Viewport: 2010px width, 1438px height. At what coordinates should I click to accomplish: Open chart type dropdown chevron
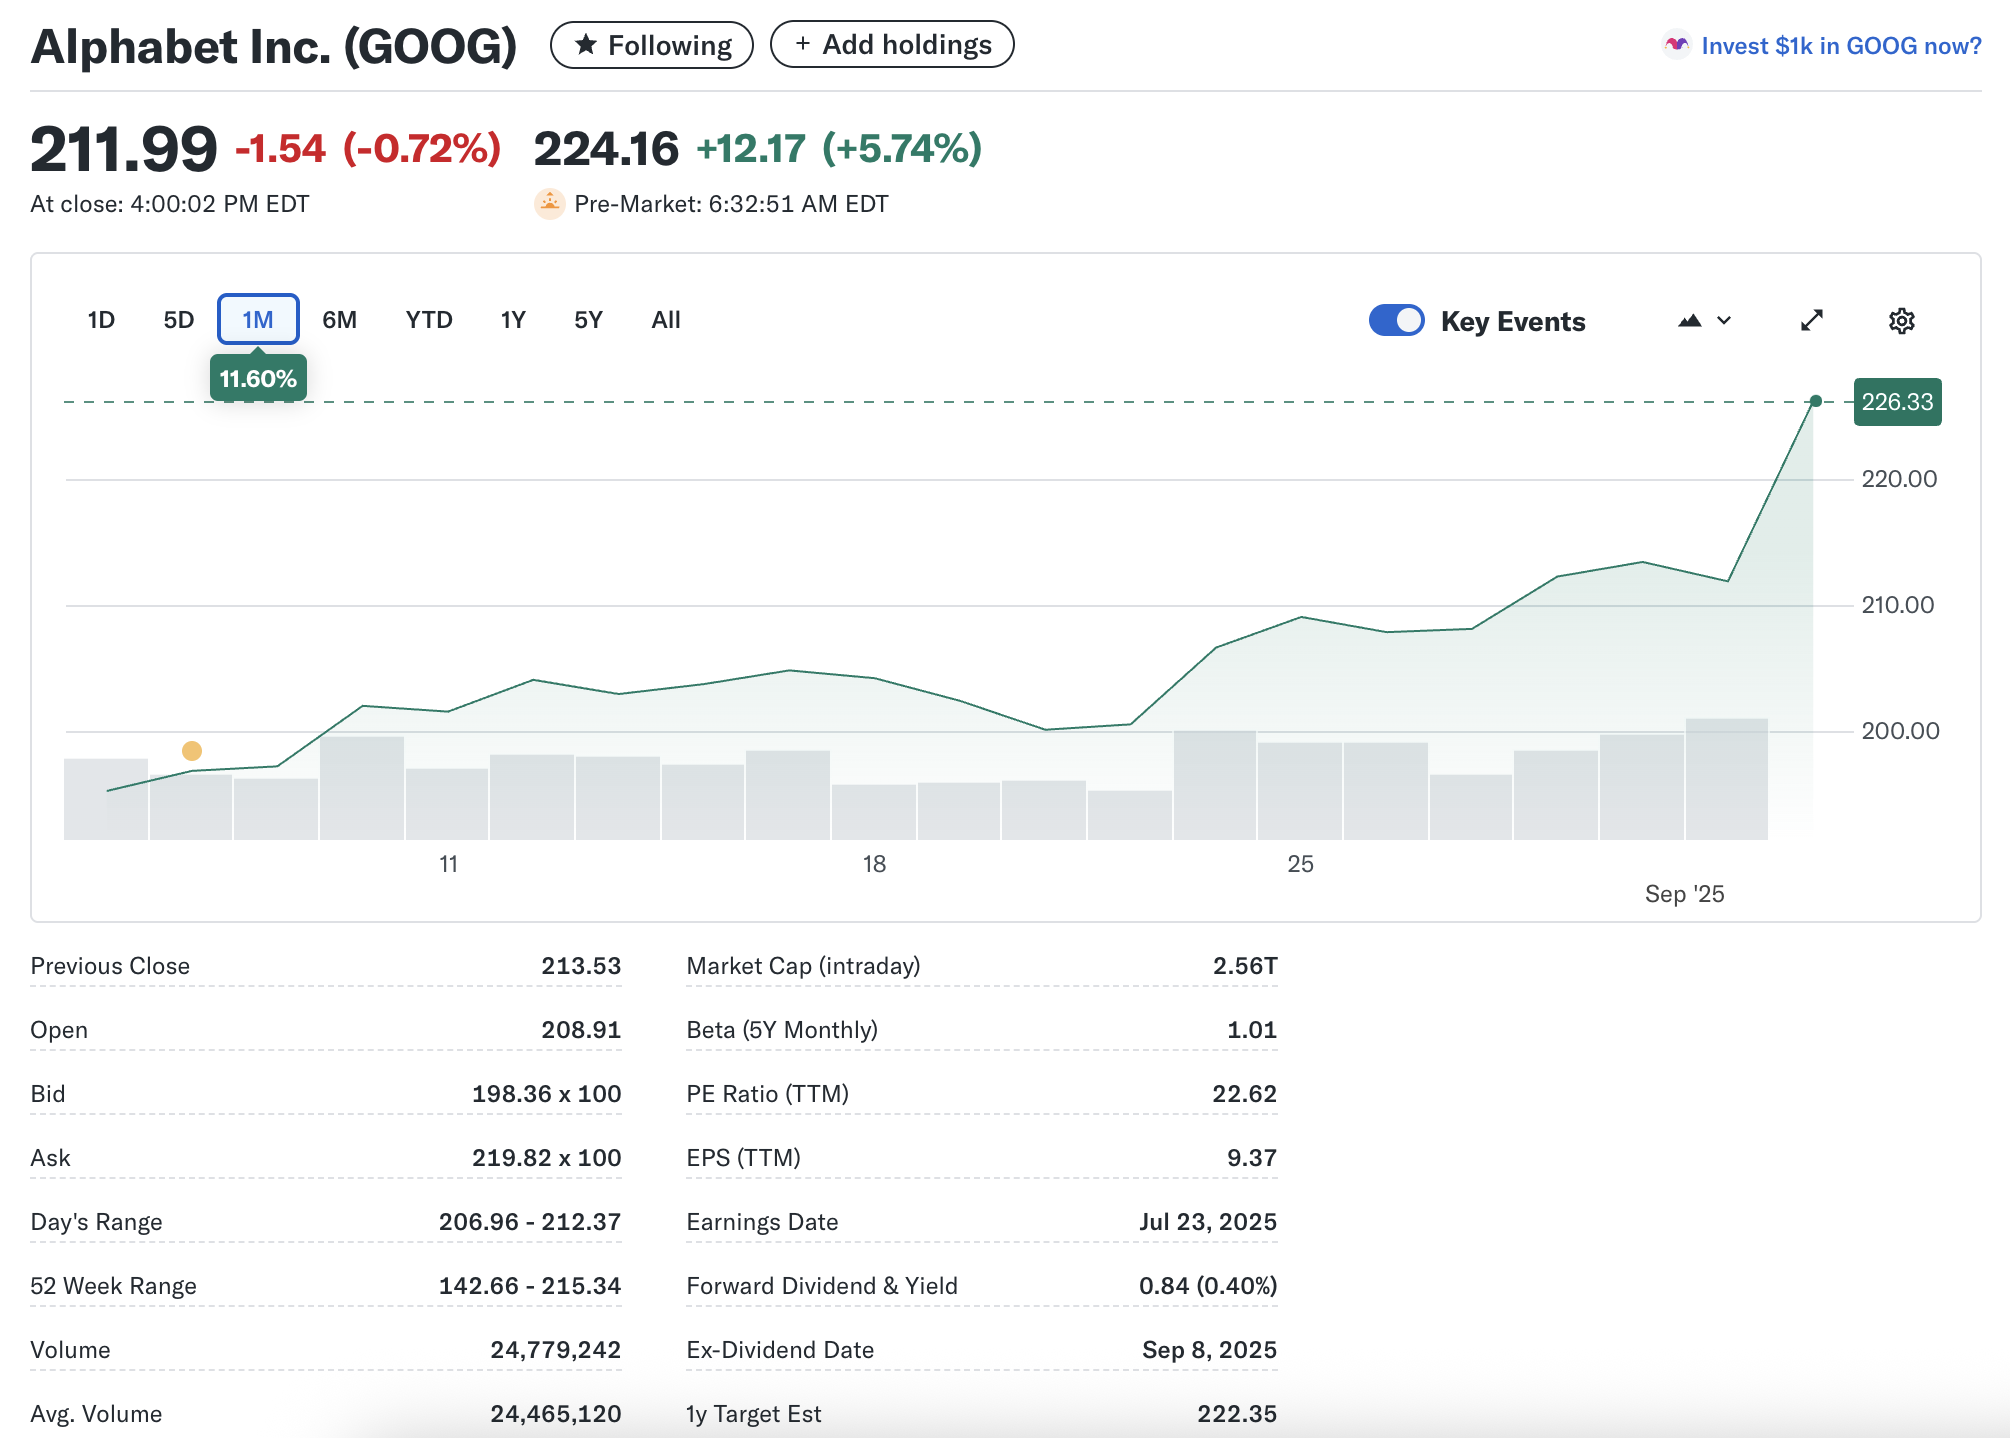pos(1724,321)
